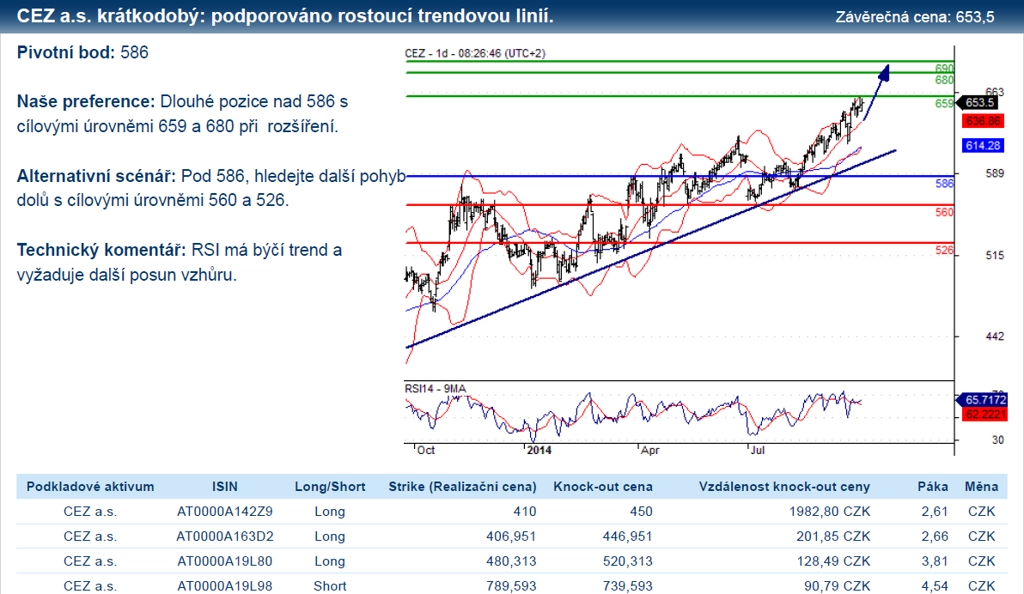The height and width of the screenshot is (594, 1024).
Task: Click the leverage value "2,66"
Action: [x=935, y=536]
